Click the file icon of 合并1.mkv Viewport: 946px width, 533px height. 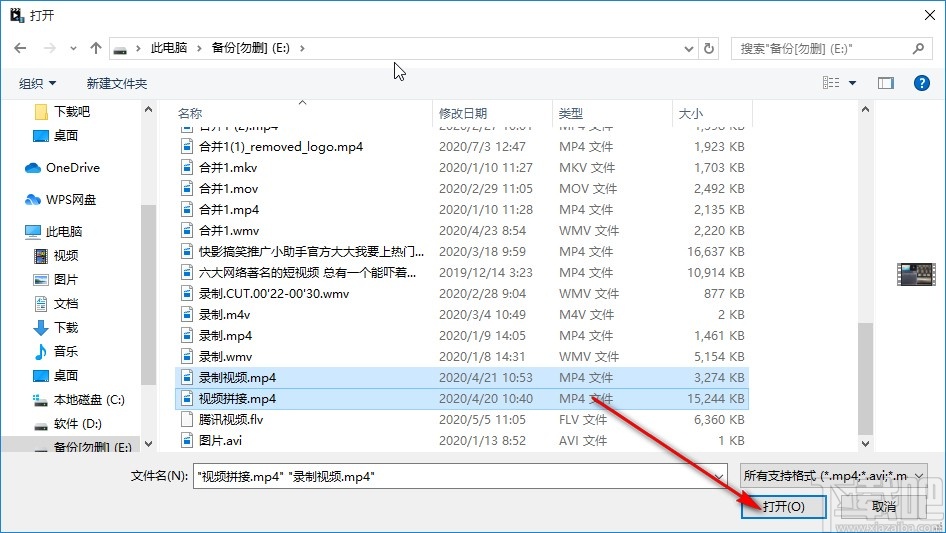[x=187, y=168]
